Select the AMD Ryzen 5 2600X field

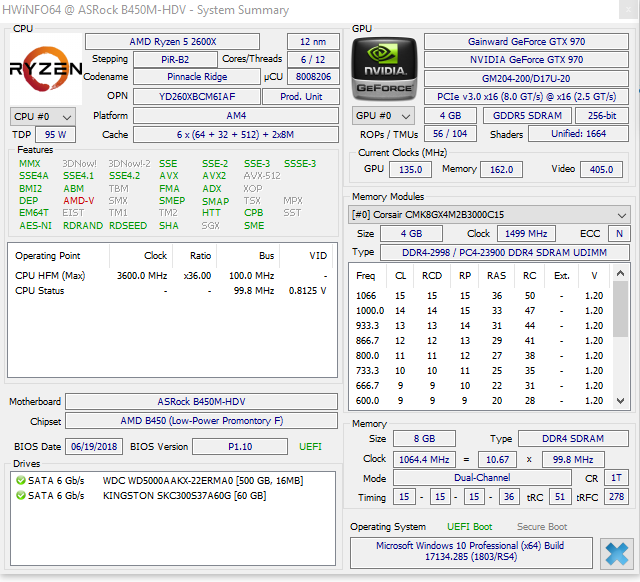coord(172,42)
